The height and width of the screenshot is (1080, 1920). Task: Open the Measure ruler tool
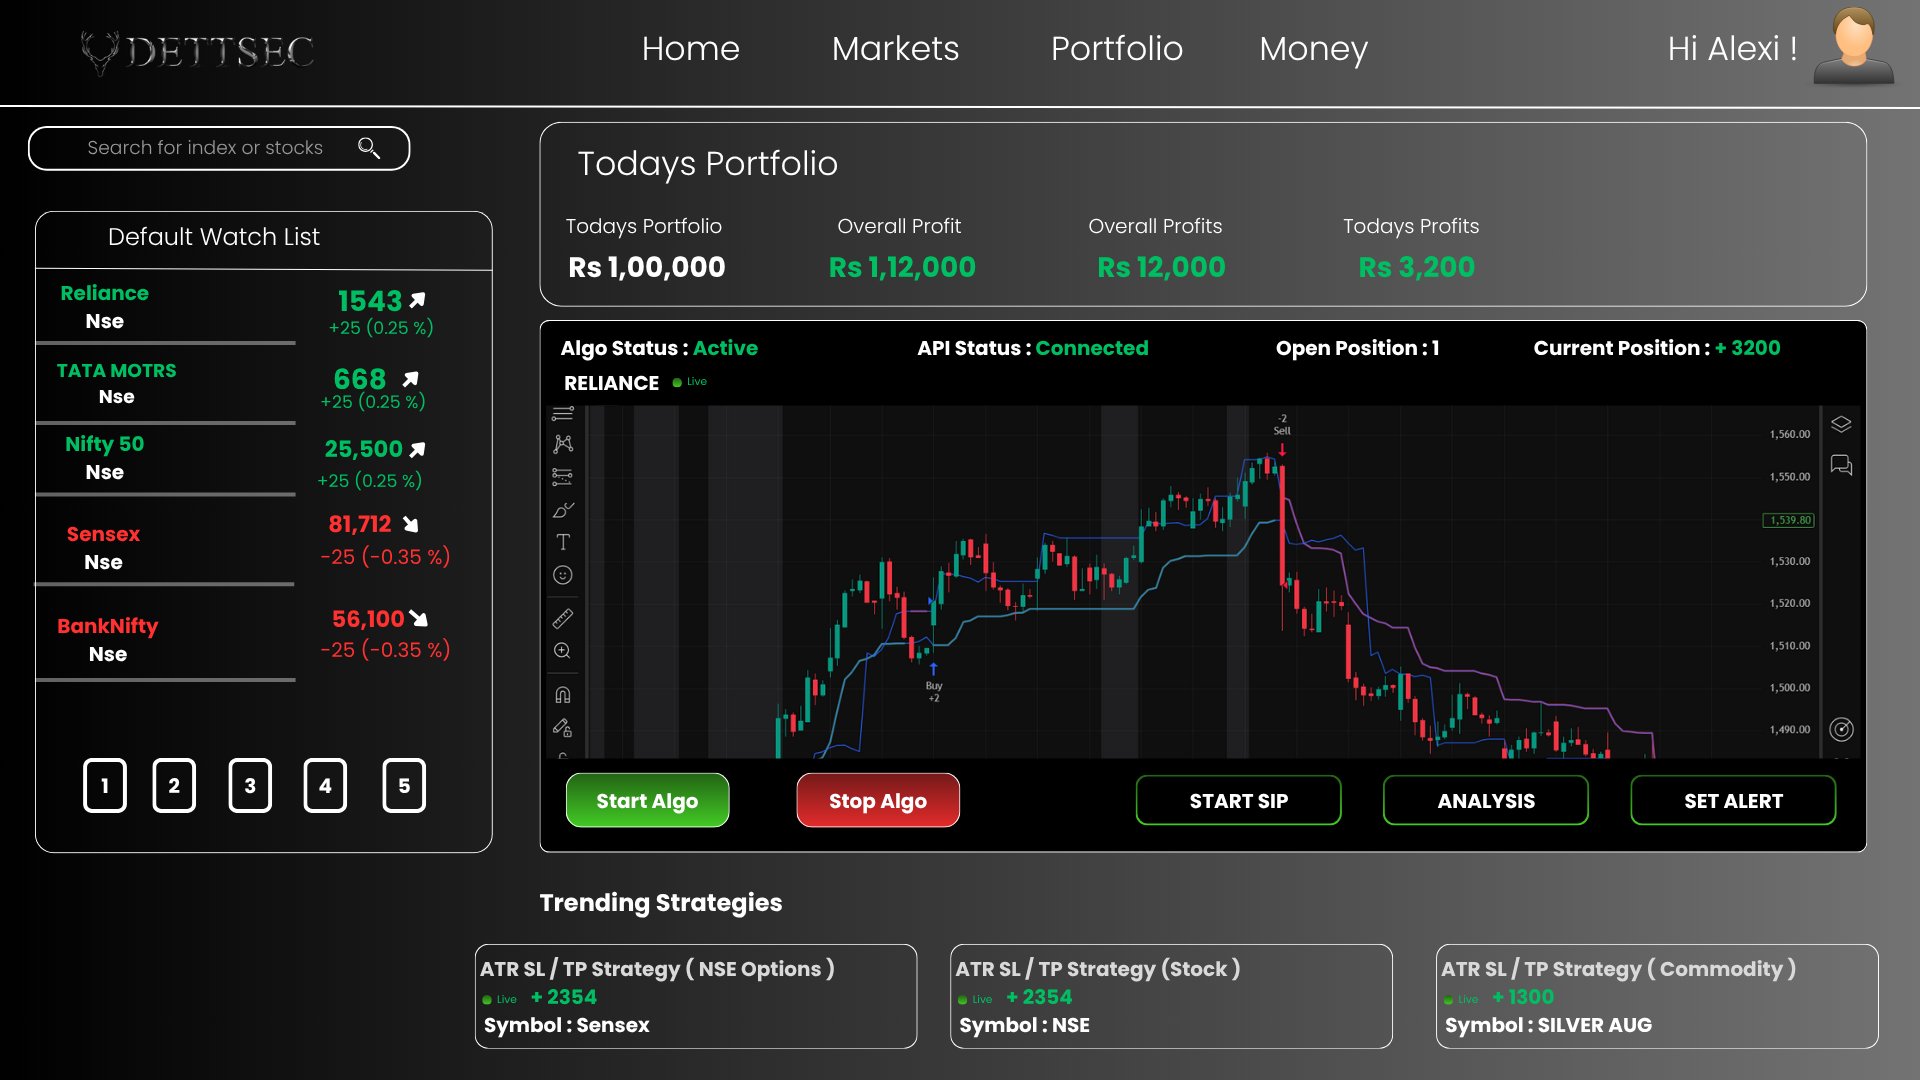(563, 618)
